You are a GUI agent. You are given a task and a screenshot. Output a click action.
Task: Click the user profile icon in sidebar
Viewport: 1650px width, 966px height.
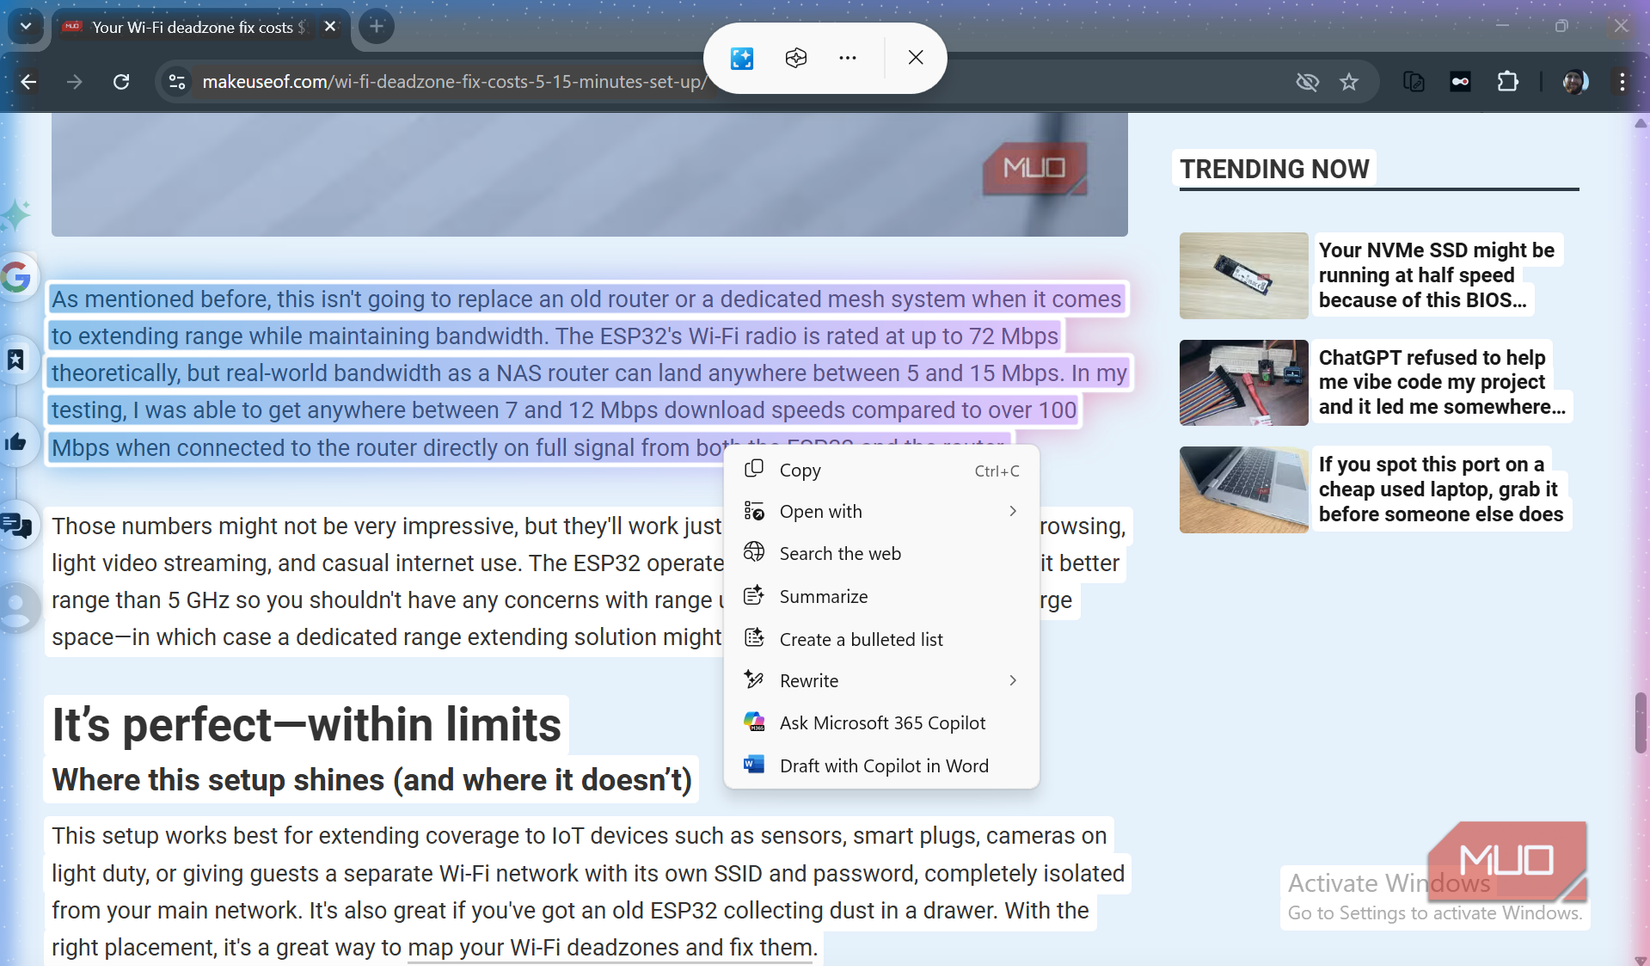[17, 607]
